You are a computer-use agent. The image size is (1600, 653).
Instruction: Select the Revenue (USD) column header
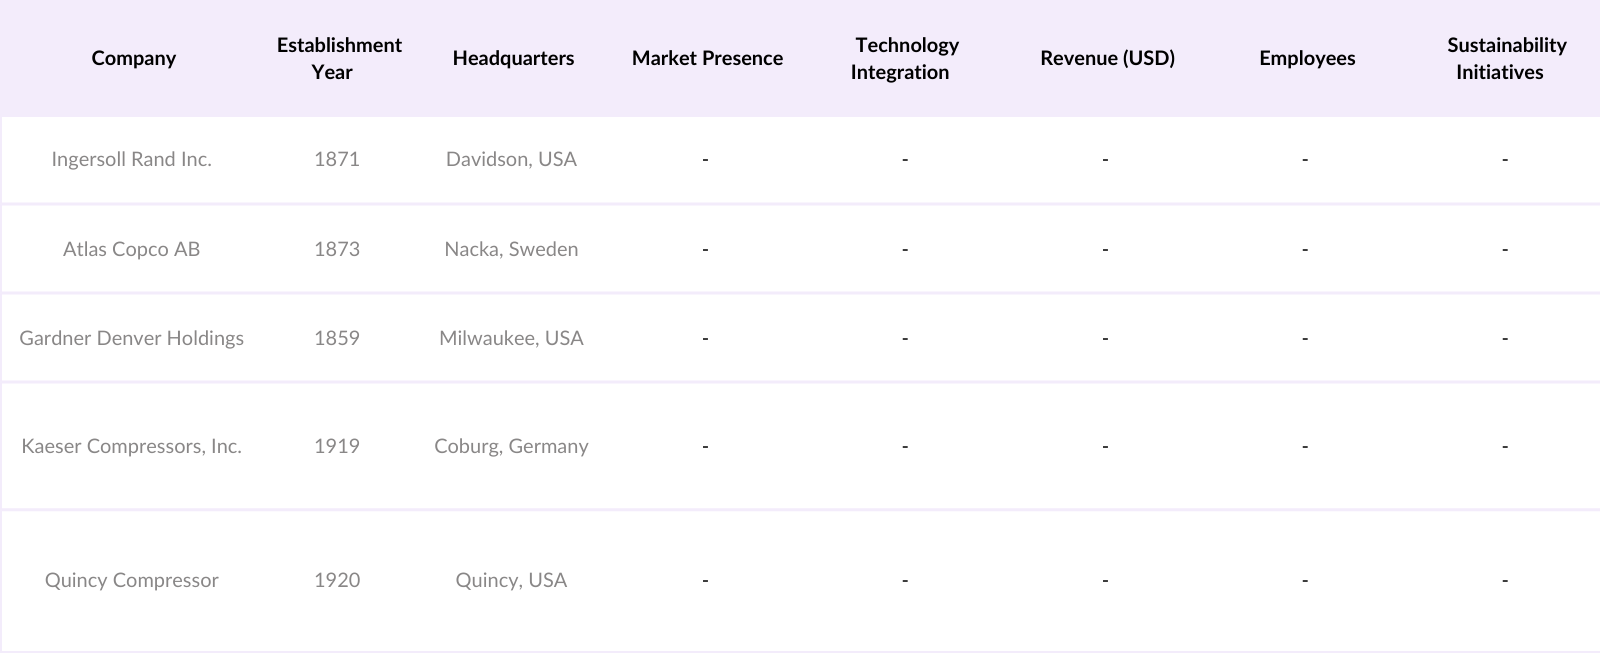1107,58
